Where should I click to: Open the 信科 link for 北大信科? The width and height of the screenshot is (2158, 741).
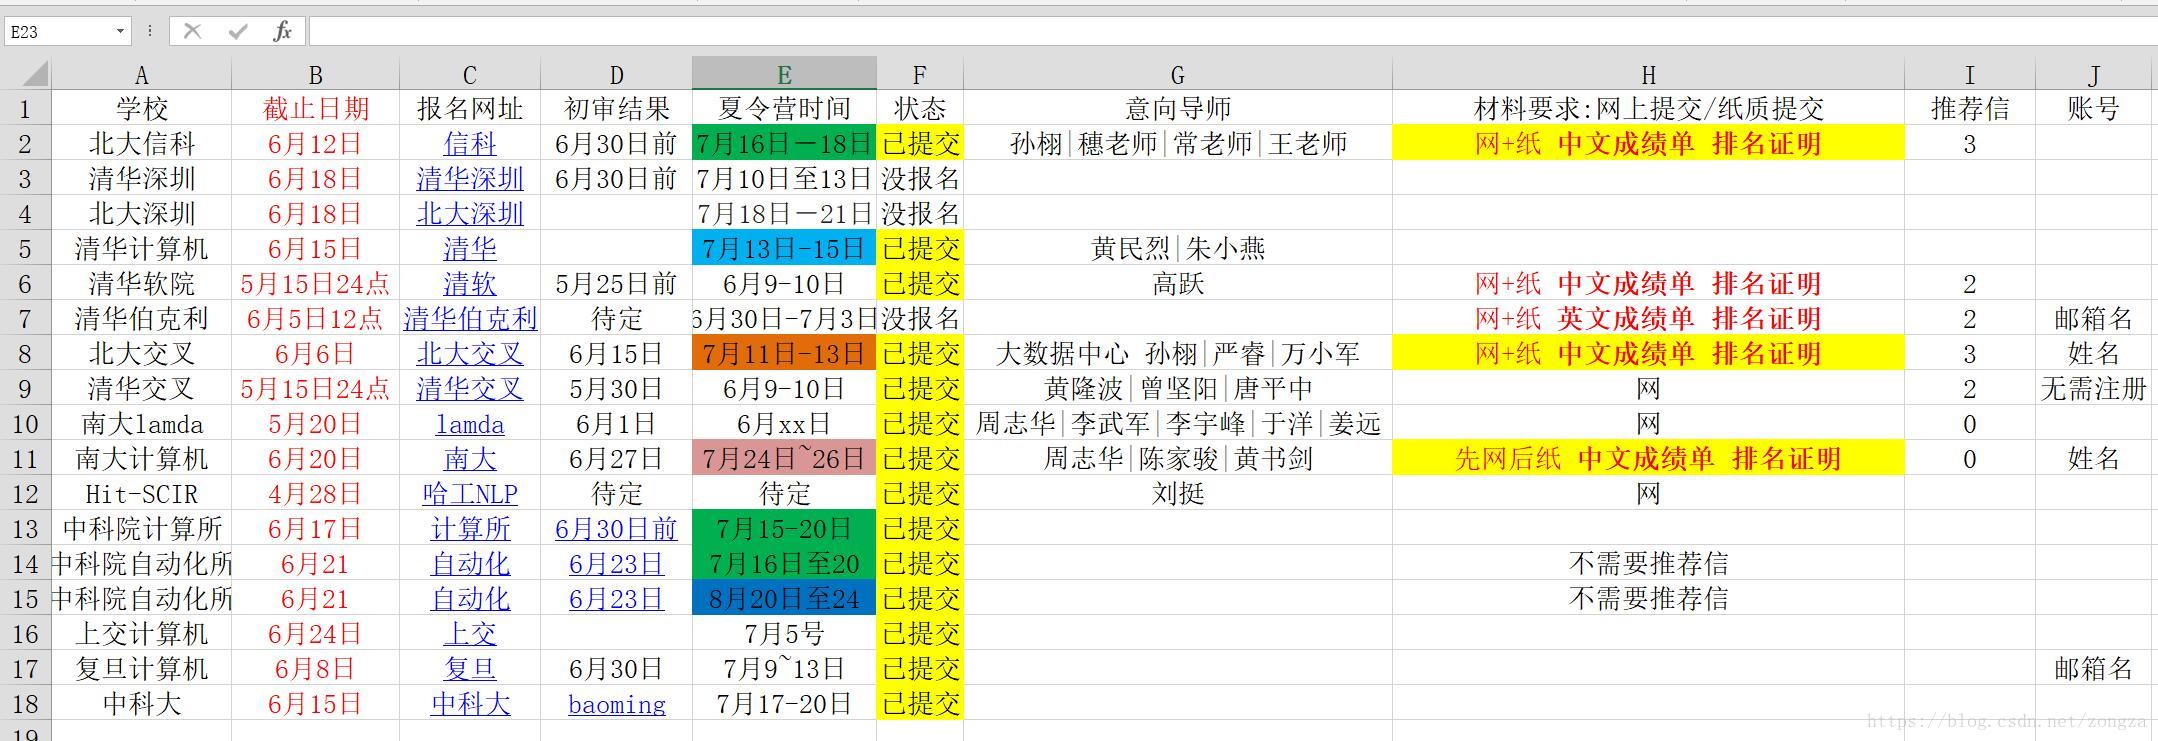point(469,144)
